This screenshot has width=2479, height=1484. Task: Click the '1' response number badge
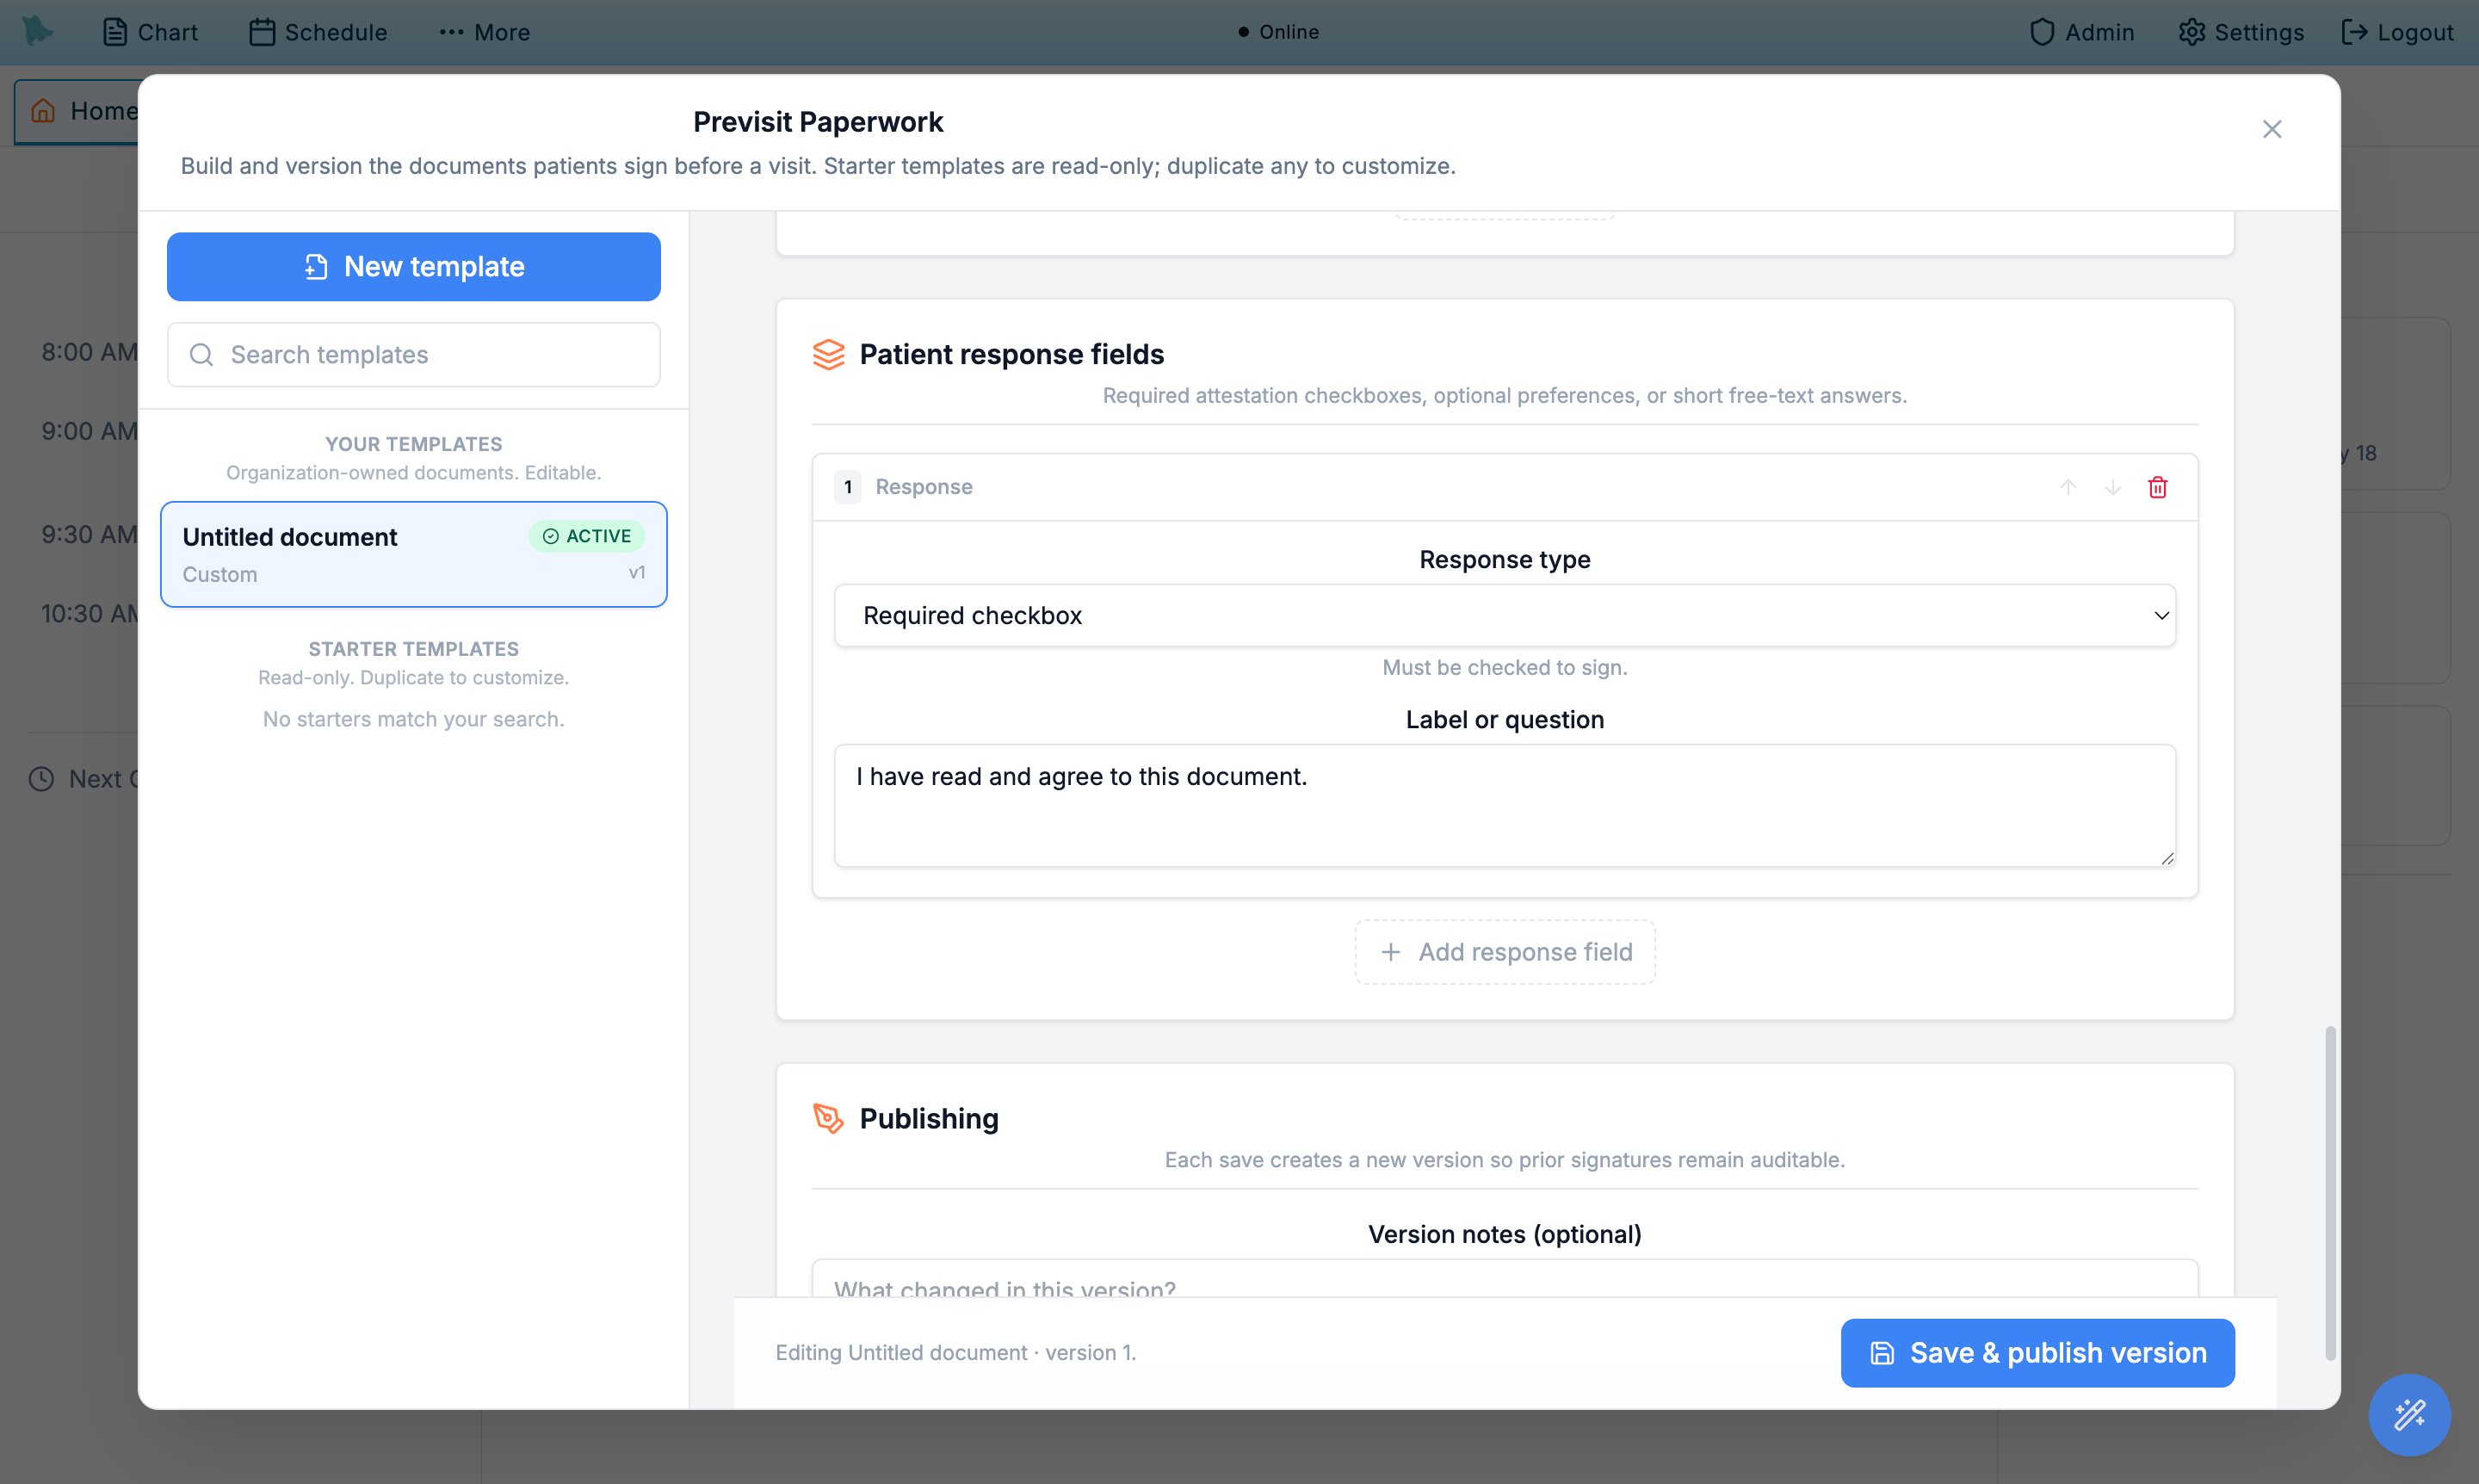coord(848,487)
